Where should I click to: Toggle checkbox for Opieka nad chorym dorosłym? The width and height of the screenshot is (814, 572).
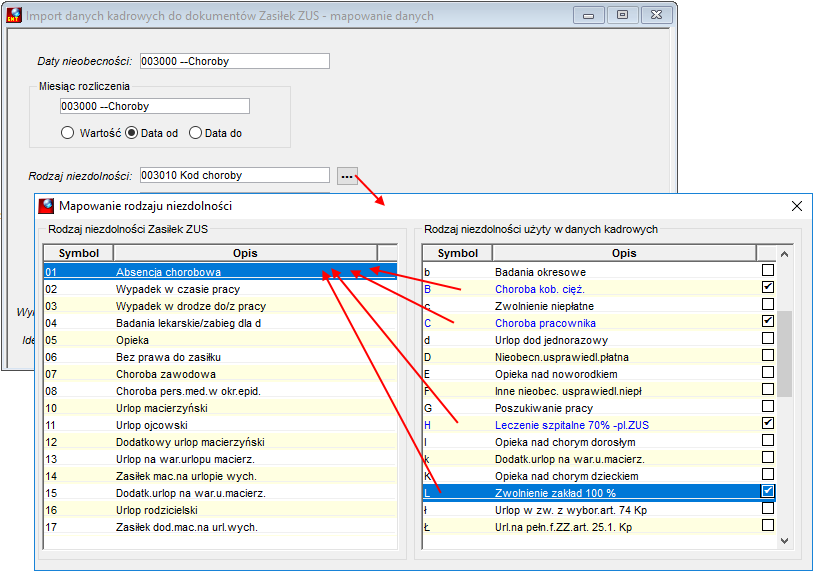768,440
